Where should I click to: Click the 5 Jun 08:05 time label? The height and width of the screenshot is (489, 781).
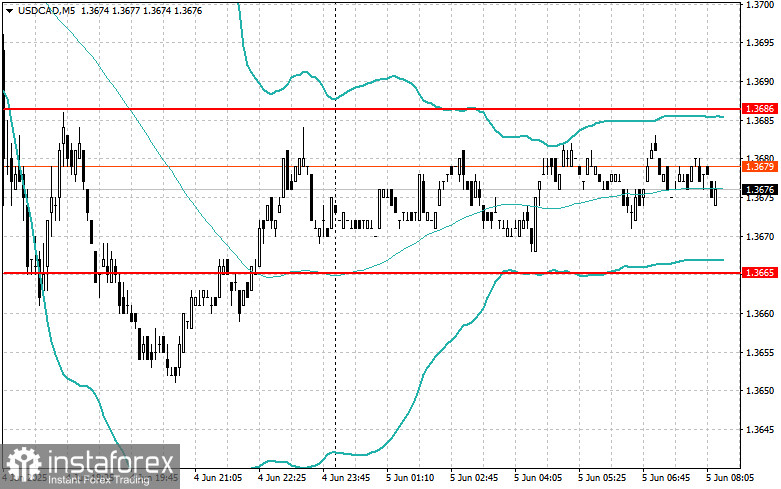coord(731,478)
